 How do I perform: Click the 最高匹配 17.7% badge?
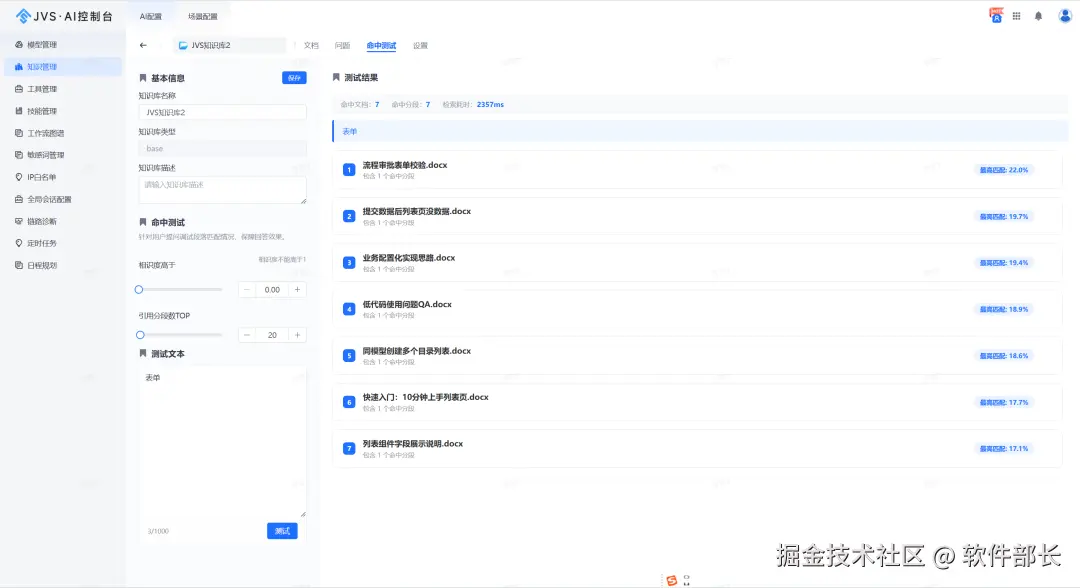[x=1004, y=402]
